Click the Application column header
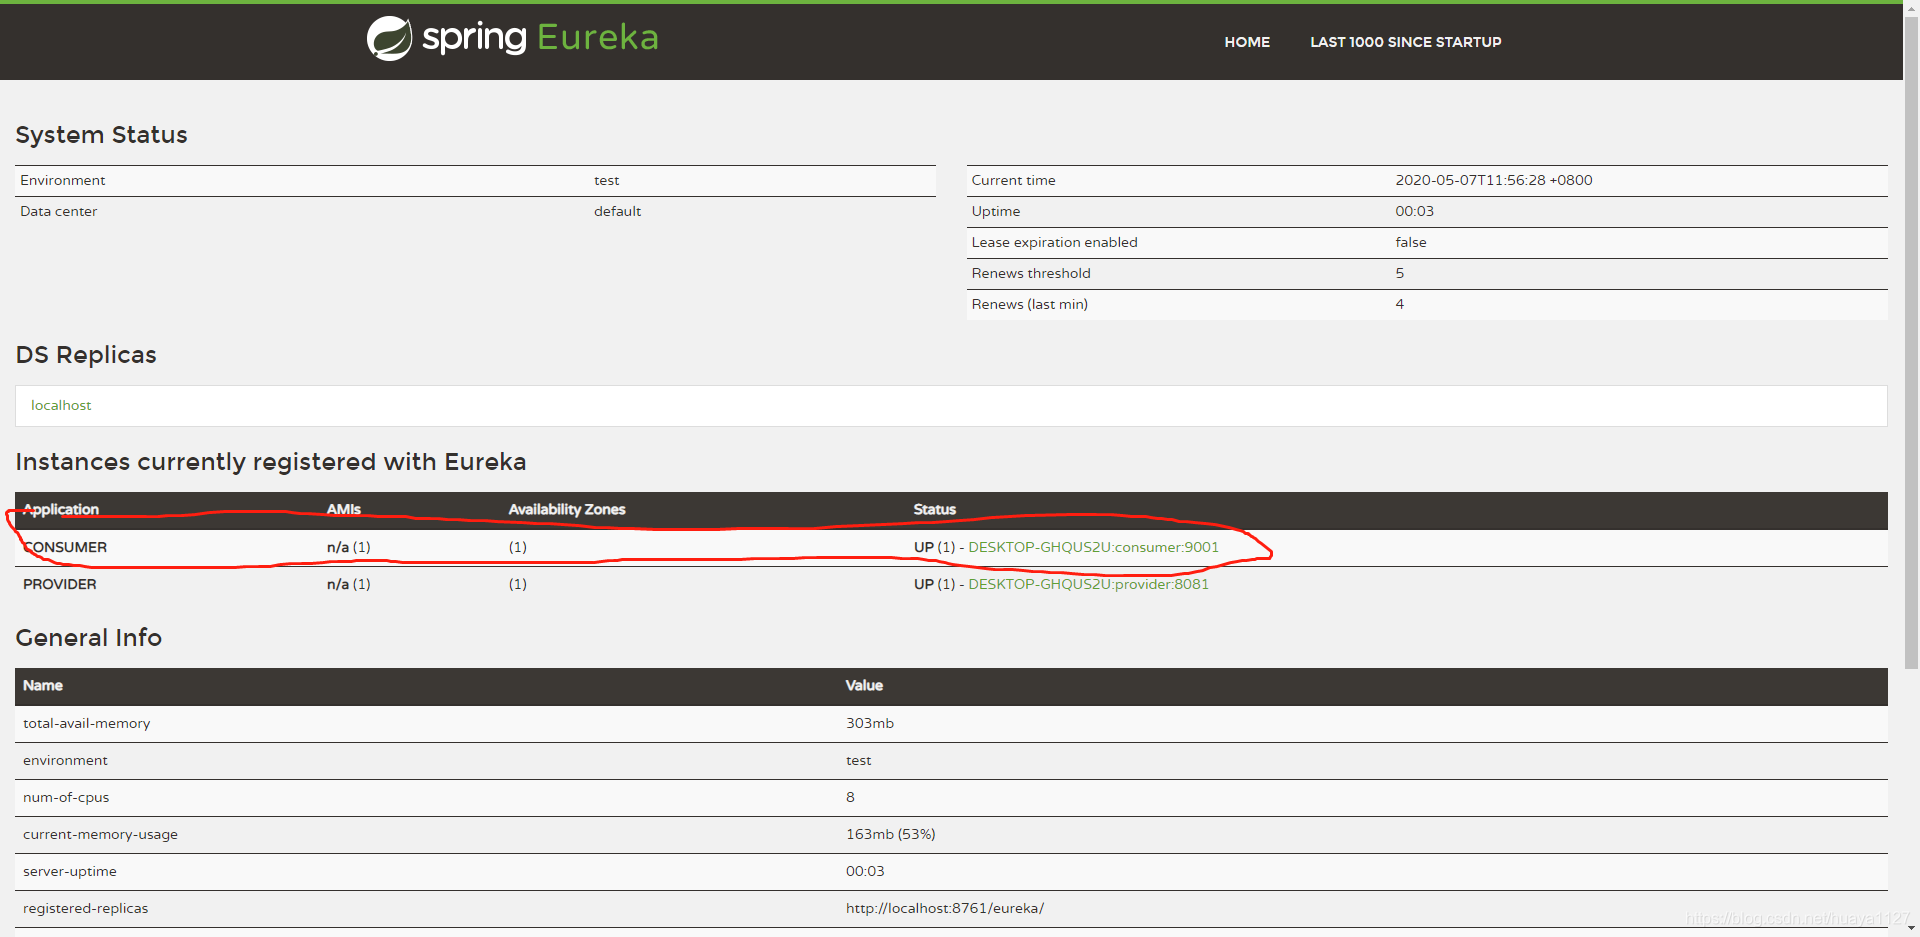This screenshot has height=937, width=1920. (x=61, y=509)
